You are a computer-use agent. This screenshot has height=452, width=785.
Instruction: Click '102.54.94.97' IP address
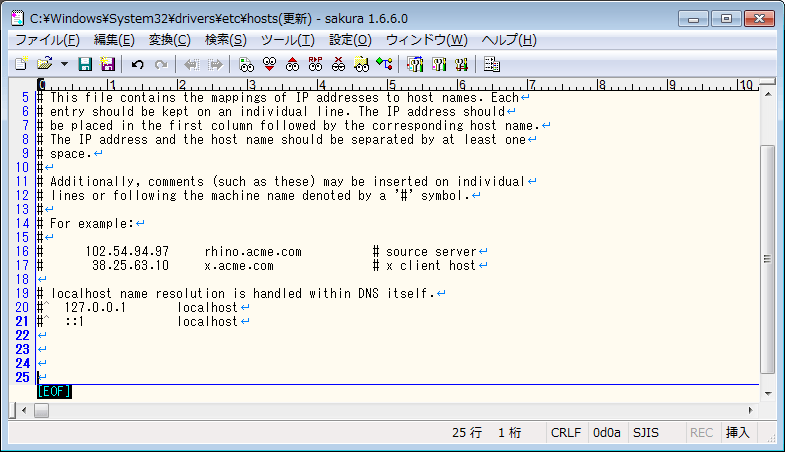(127, 251)
